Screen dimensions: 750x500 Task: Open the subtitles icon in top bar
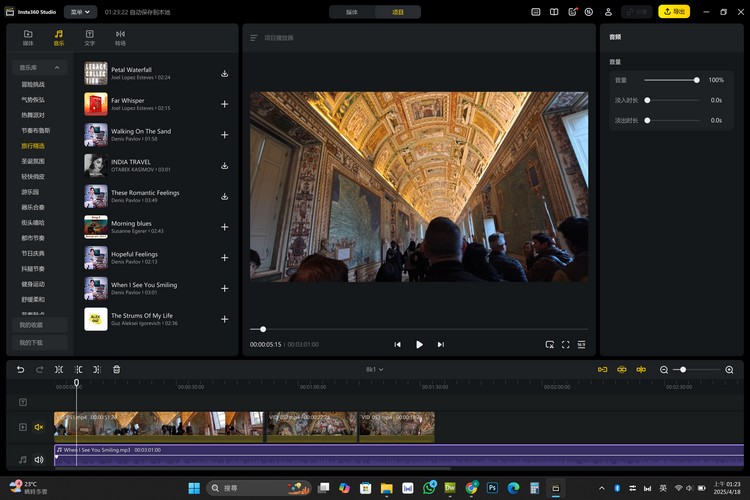pos(536,12)
